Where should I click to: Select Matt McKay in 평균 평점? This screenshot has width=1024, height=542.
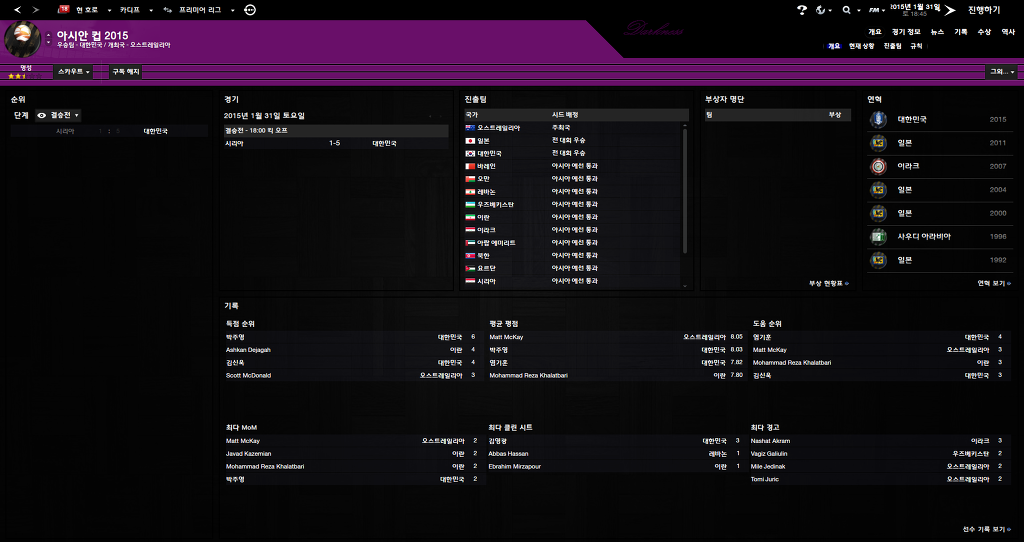click(506, 337)
